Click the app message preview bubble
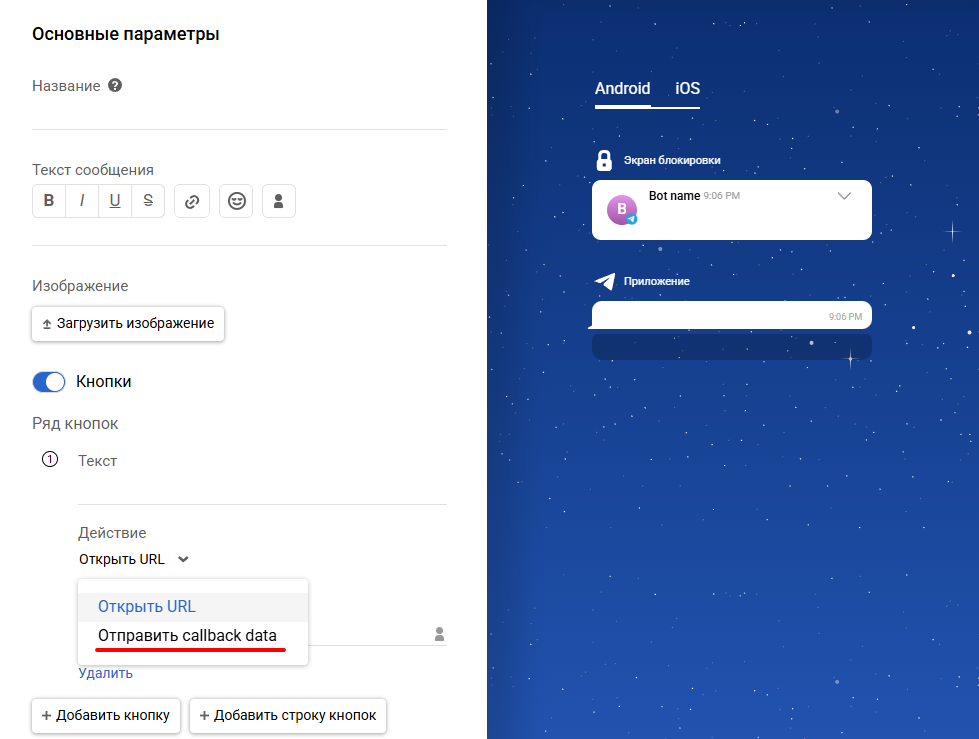 click(731, 315)
